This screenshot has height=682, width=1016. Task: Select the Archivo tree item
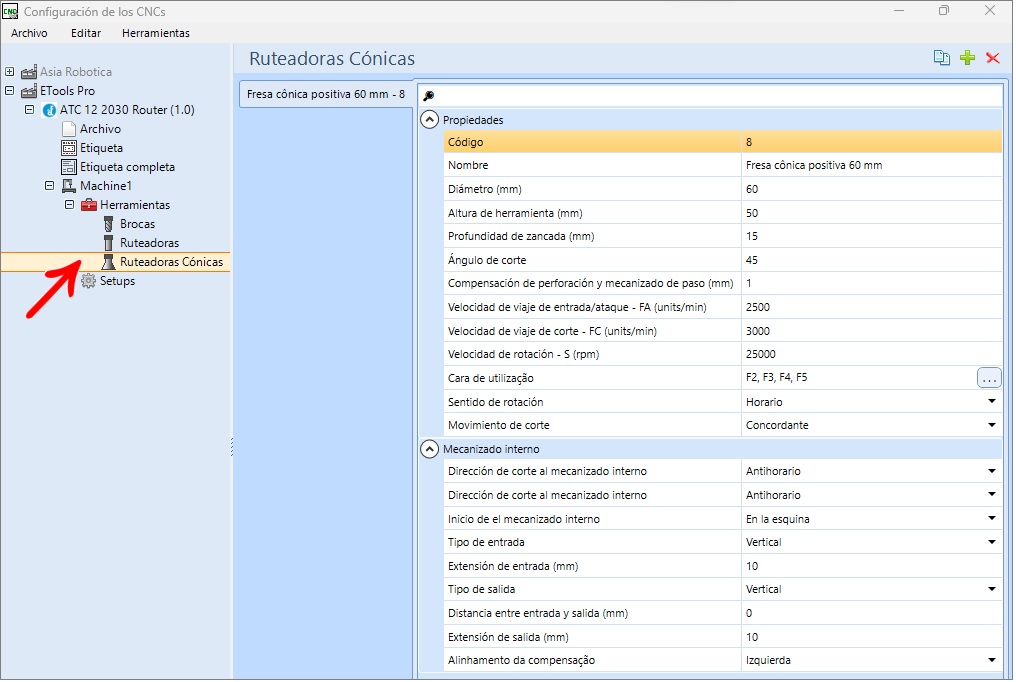pos(100,129)
